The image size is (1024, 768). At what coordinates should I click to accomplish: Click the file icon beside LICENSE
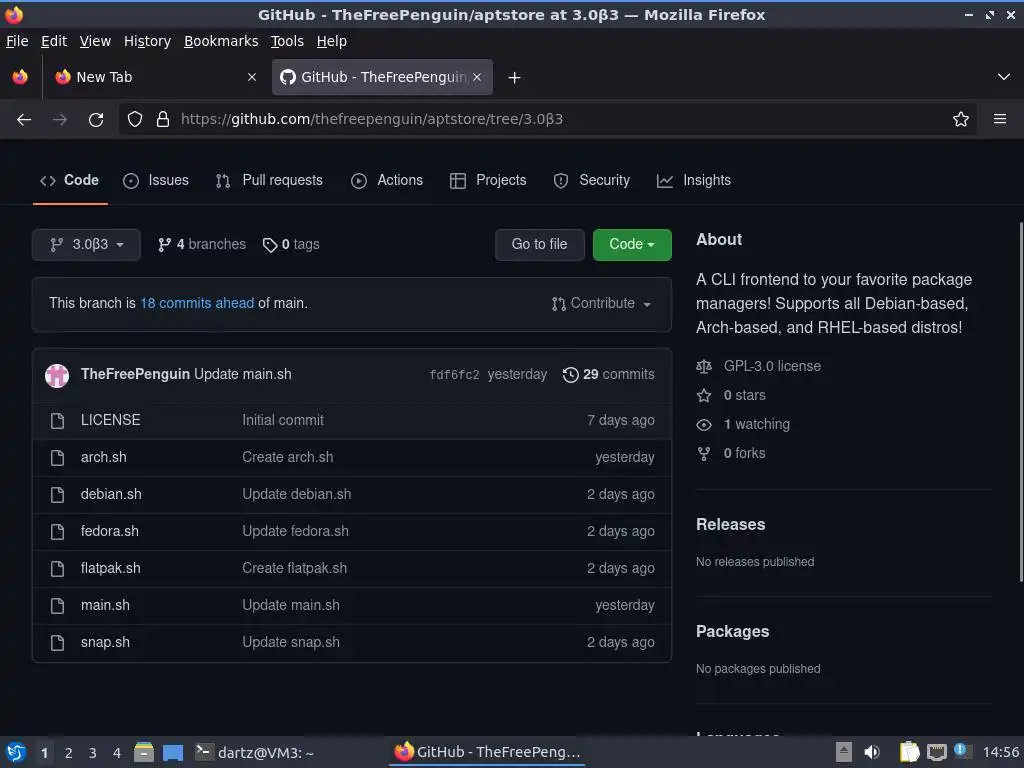pos(57,421)
